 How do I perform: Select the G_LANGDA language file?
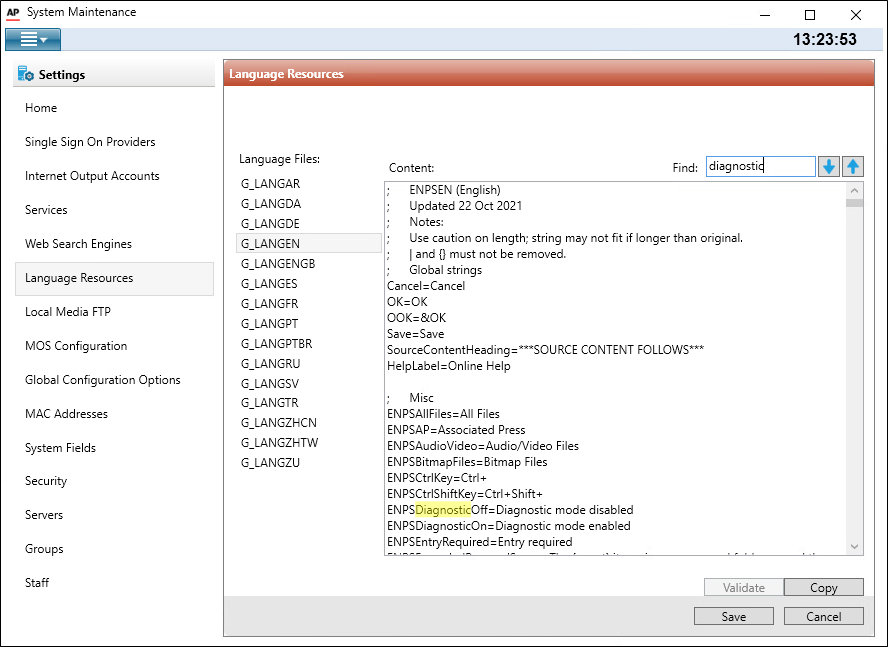[x=271, y=203]
